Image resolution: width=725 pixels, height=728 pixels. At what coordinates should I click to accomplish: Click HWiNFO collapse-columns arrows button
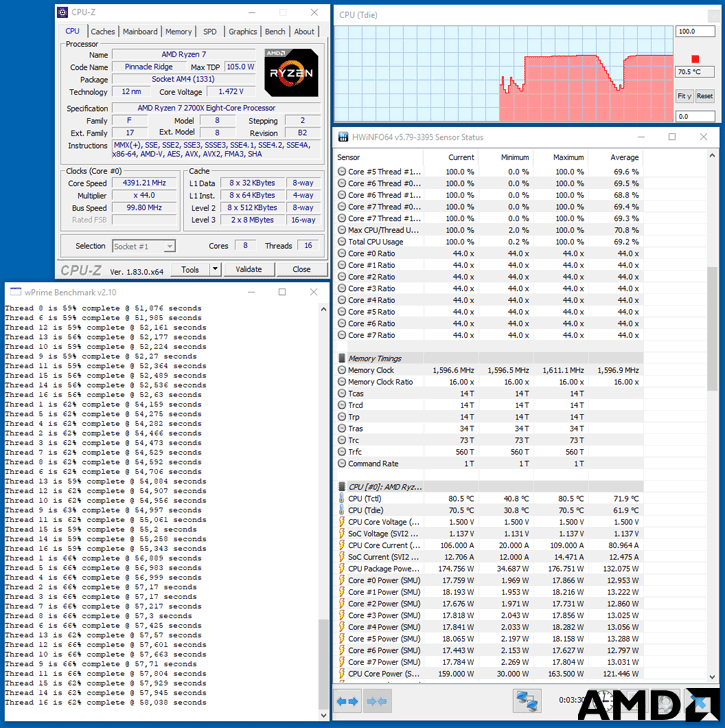coord(376,701)
